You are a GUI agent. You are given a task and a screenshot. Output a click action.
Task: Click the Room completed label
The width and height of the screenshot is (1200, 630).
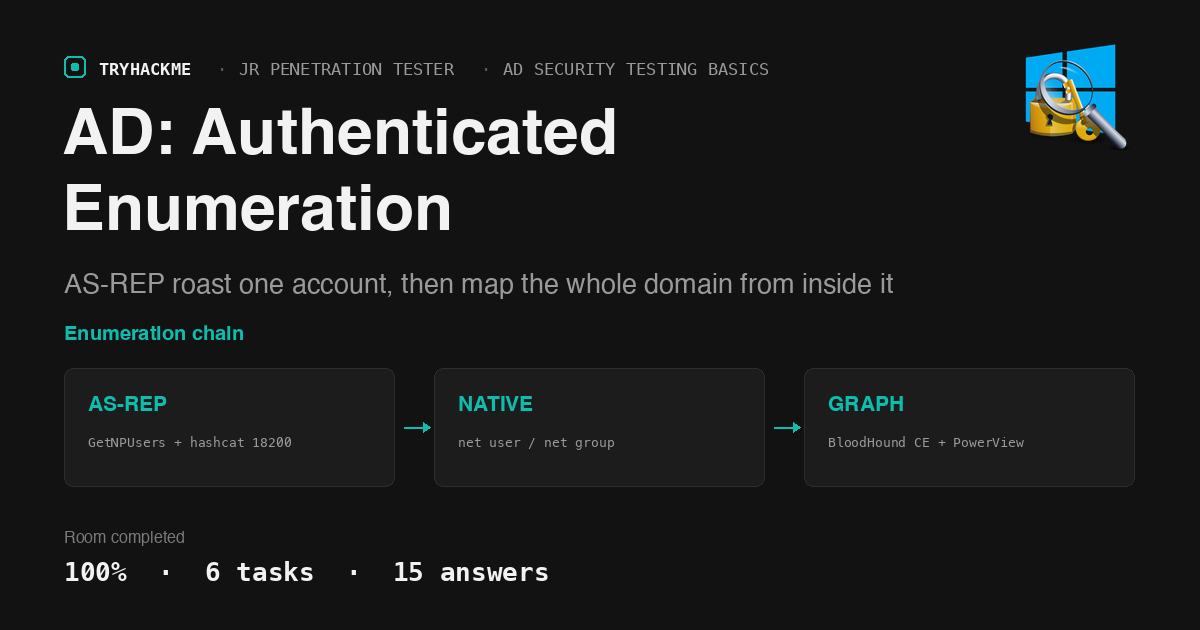pos(124,537)
